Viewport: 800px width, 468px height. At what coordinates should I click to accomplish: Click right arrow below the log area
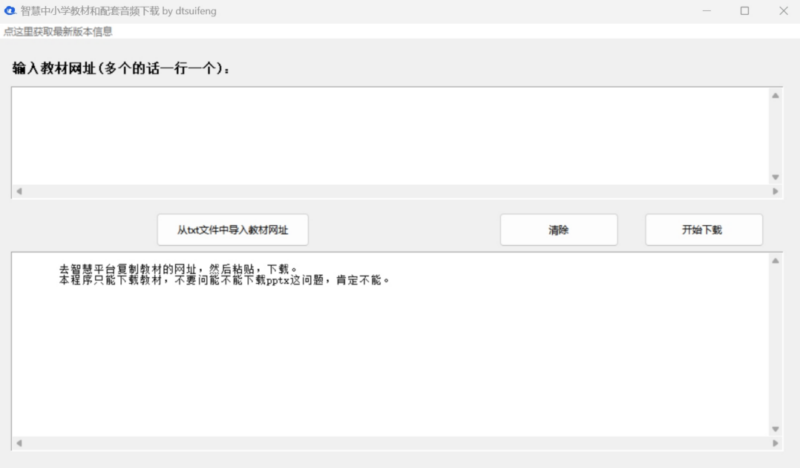tap(761, 442)
